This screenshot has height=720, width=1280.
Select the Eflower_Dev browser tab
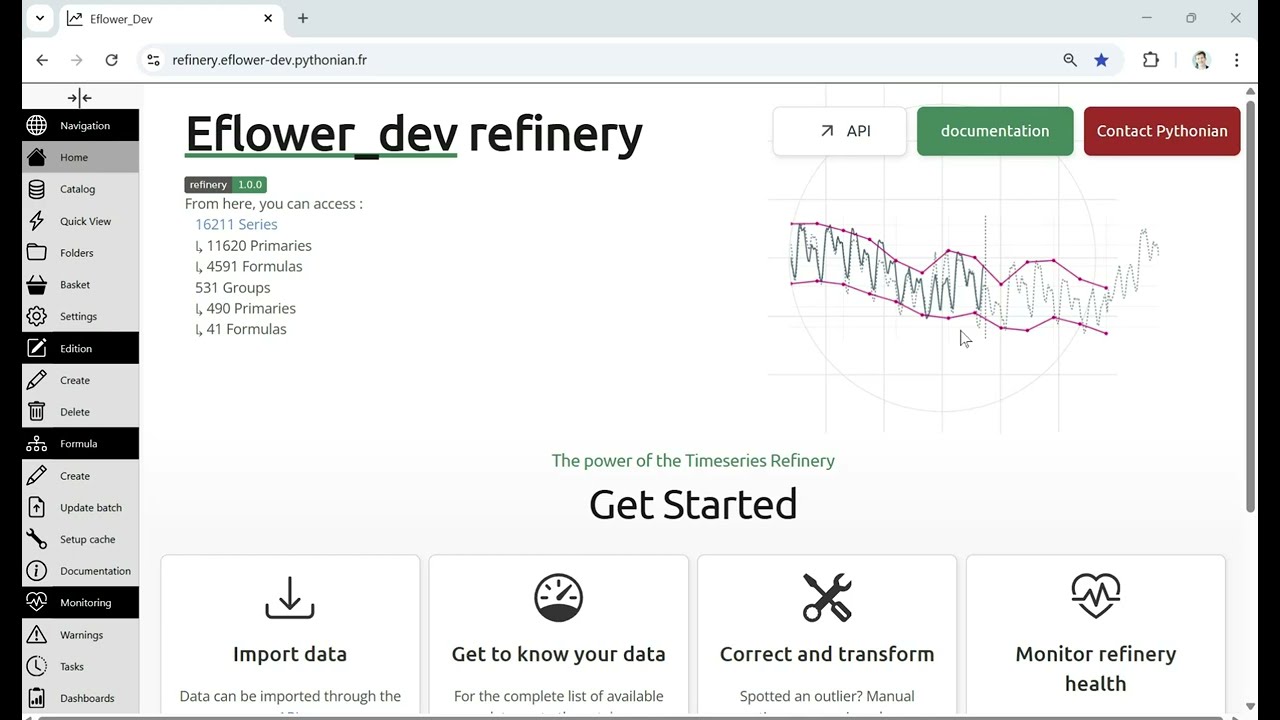tap(171, 19)
